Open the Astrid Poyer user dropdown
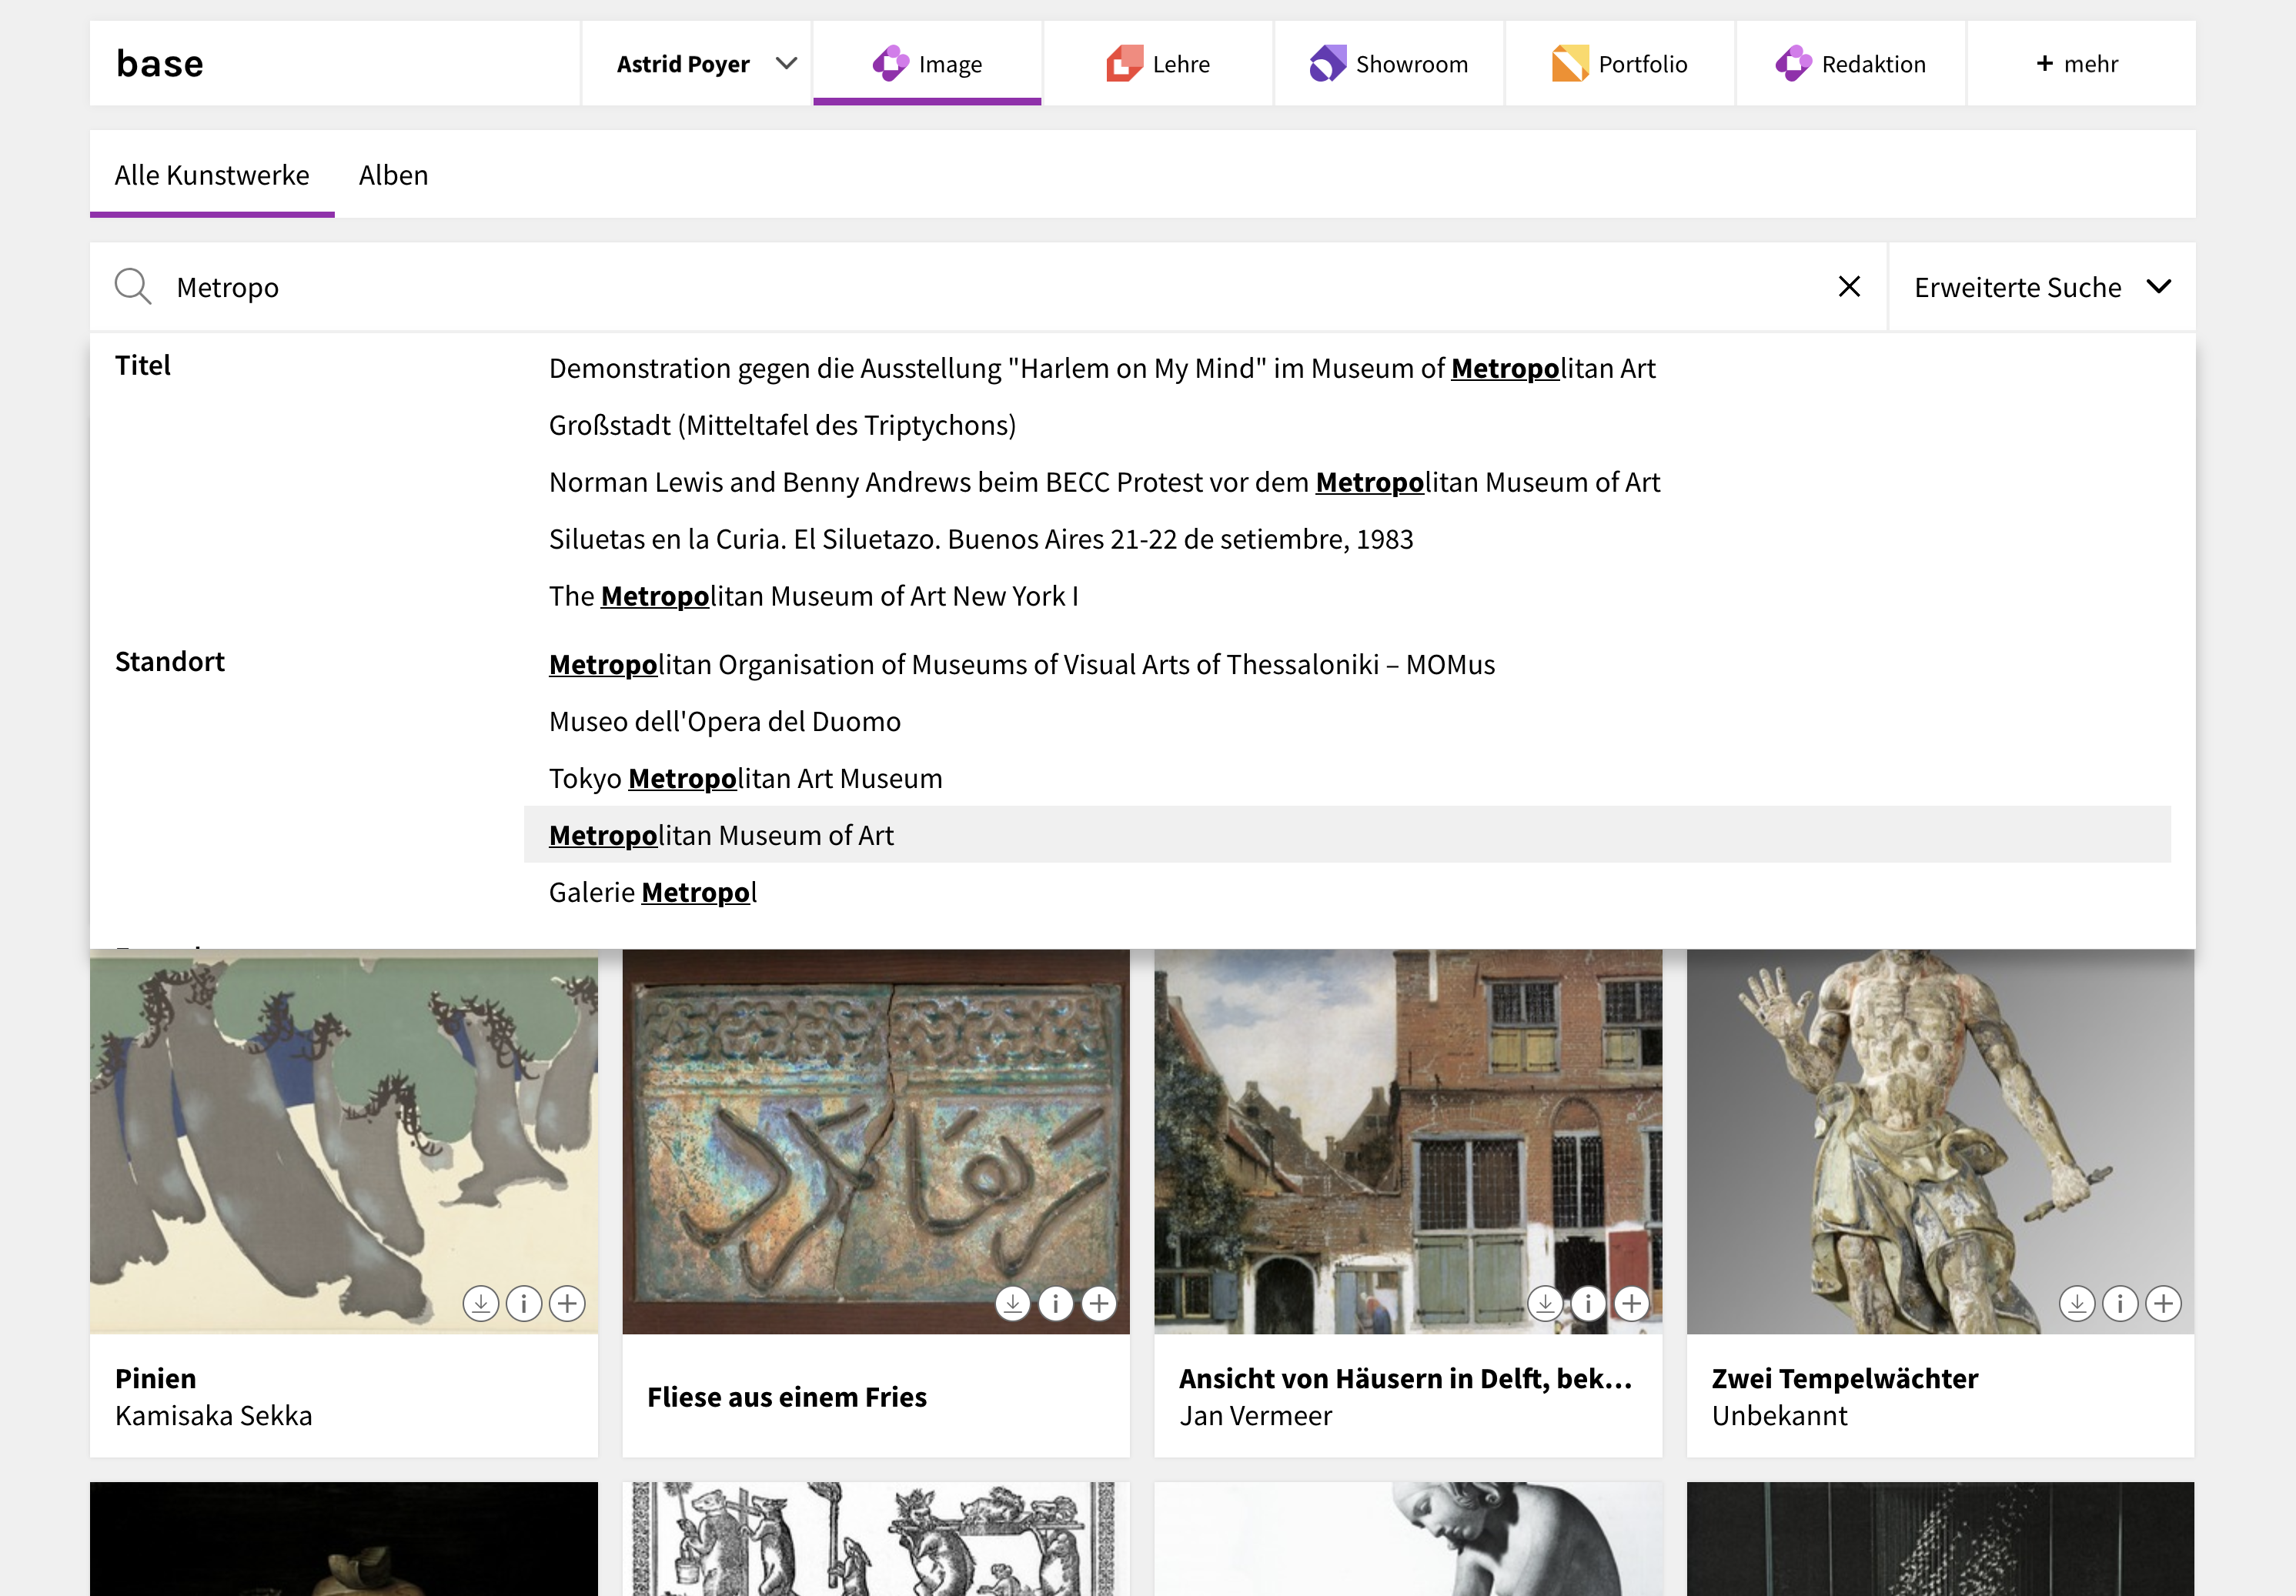 tap(696, 64)
